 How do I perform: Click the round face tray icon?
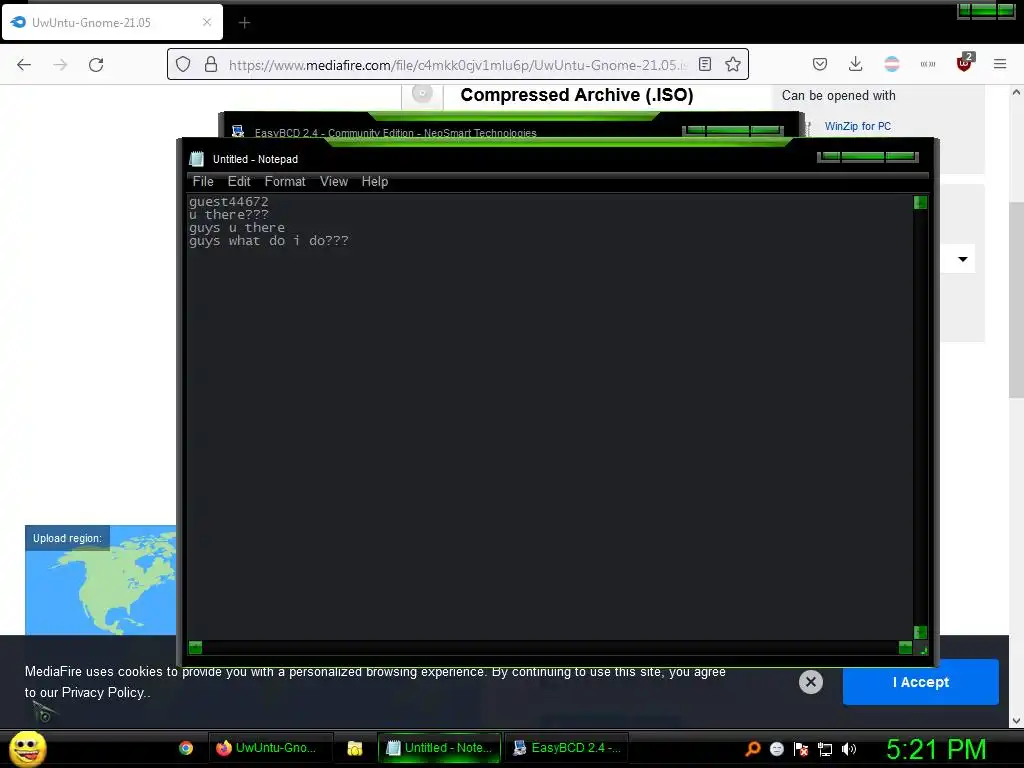coord(776,748)
